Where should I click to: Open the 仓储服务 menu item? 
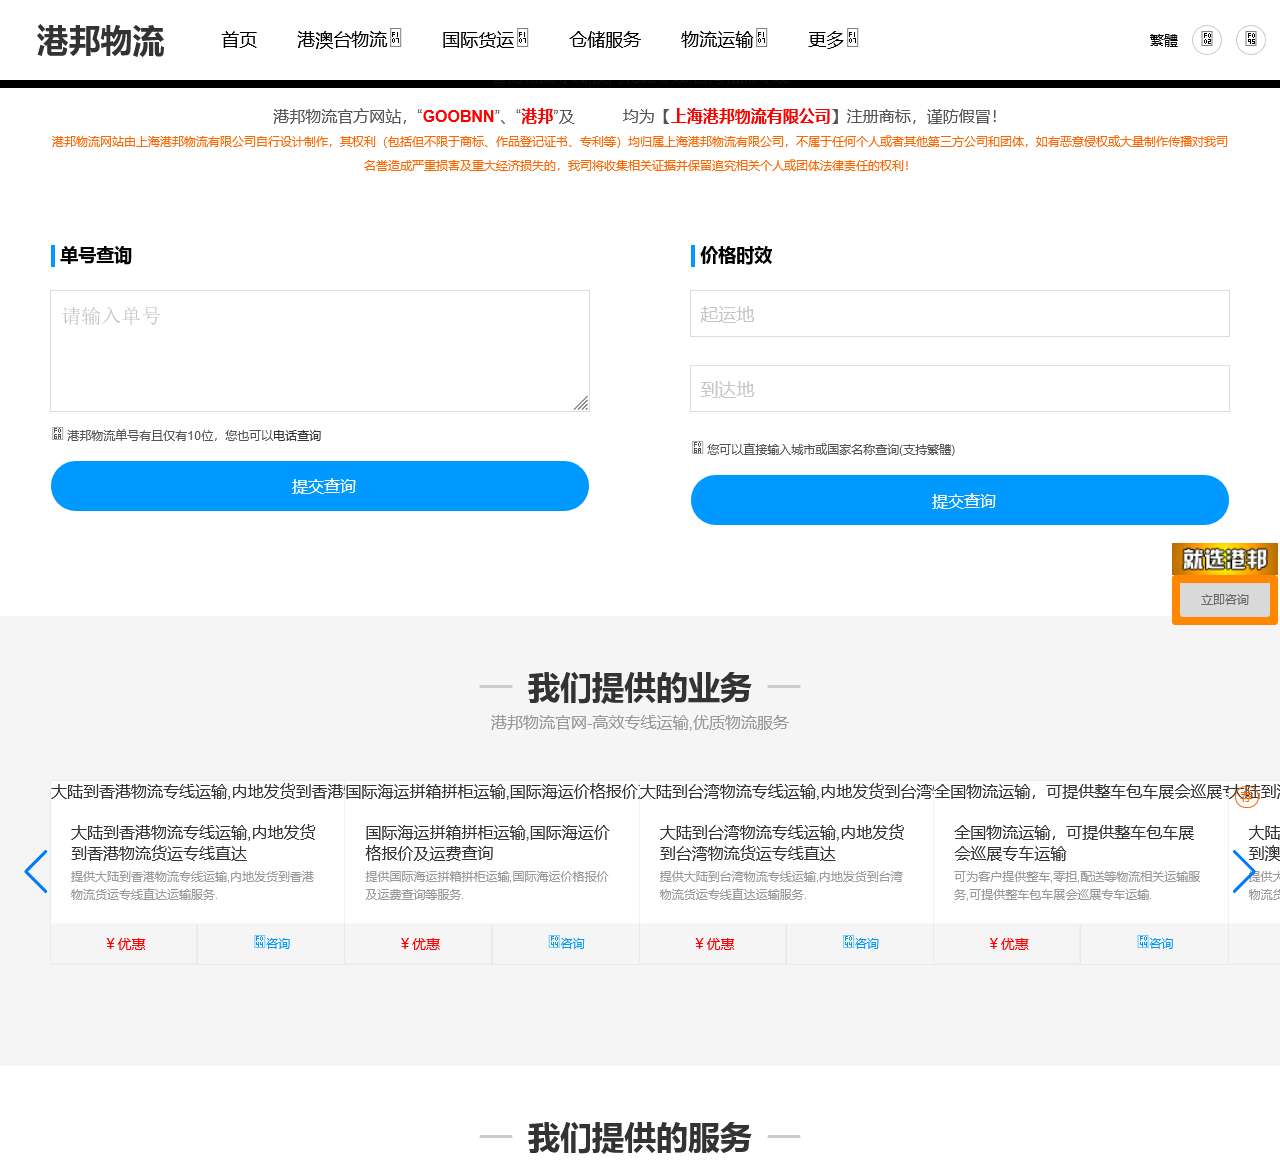[605, 40]
